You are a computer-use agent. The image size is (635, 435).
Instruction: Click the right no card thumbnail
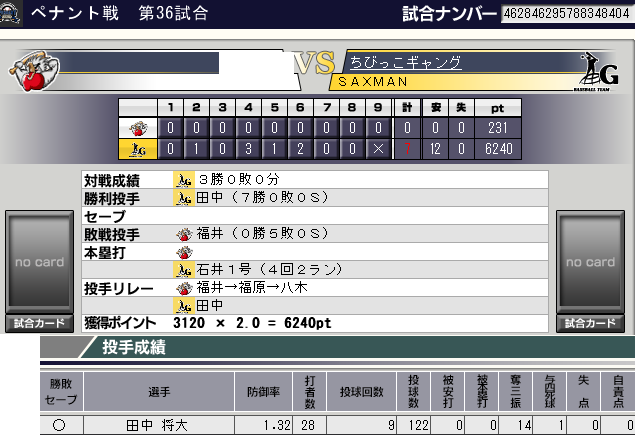590,262
